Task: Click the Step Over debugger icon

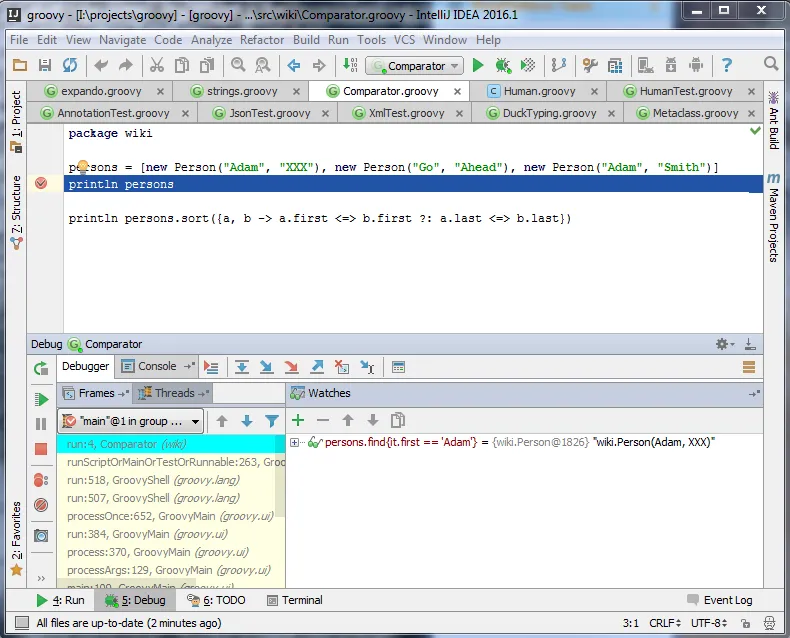Action: [x=242, y=367]
